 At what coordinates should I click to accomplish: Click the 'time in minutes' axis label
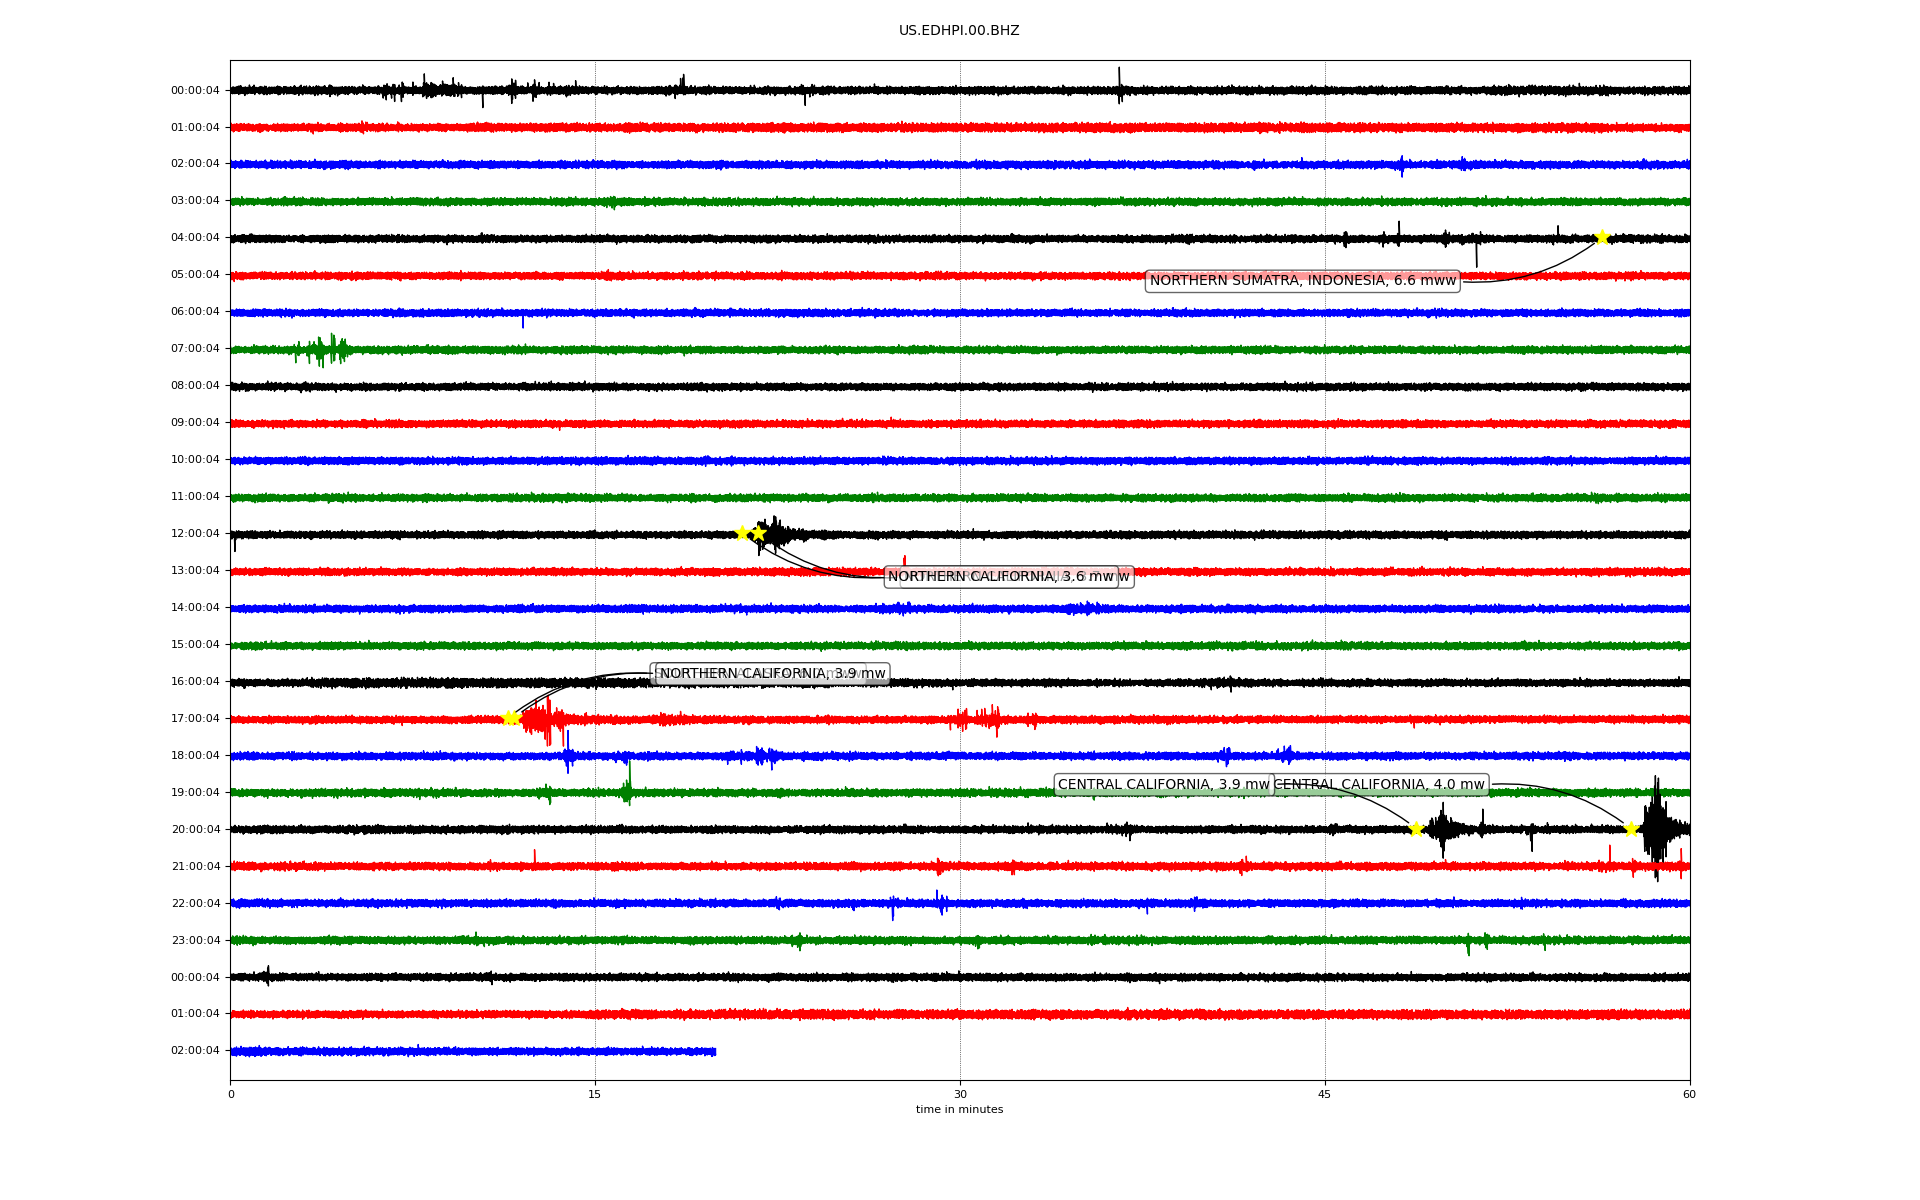coord(959,1110)
